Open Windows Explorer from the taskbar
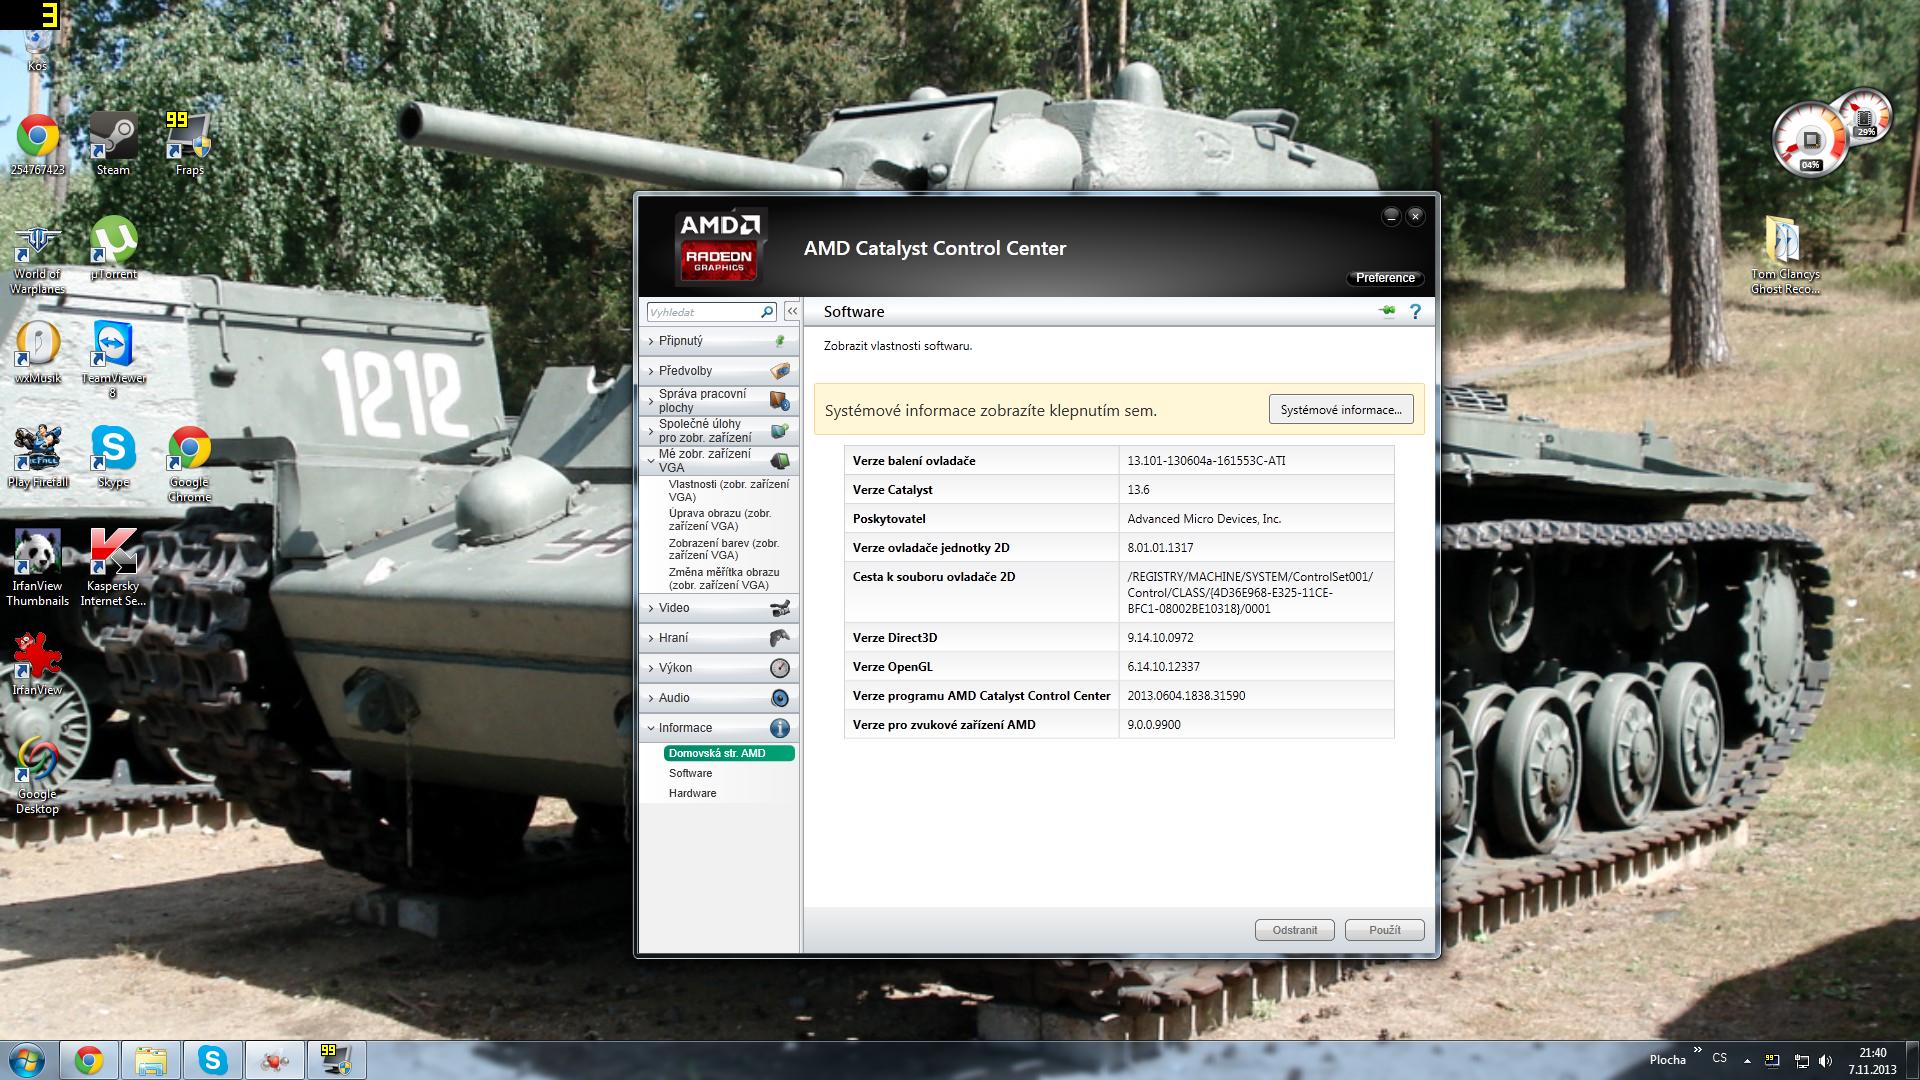This screenshot has height=1080, width=1920. tap(151, 1060)
